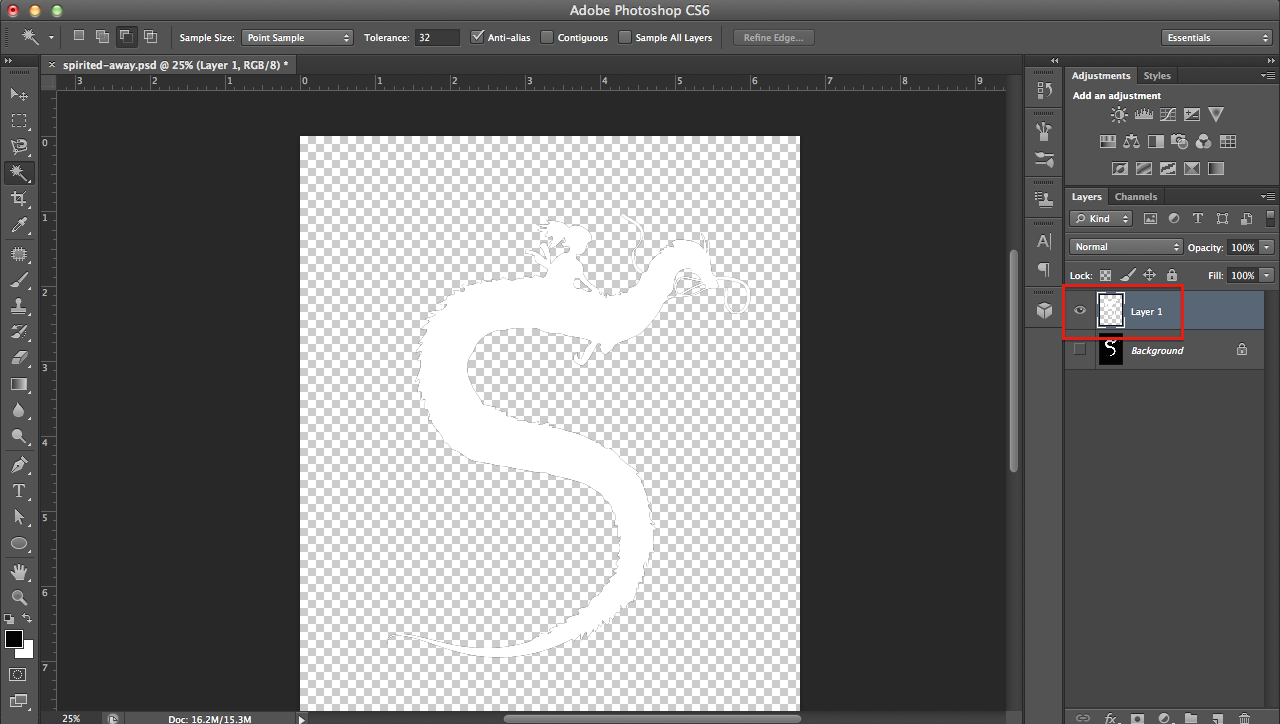This screenshot has height=724, width=1280.
Task: Toggle lock transparent pixels
Action: 1106,275
